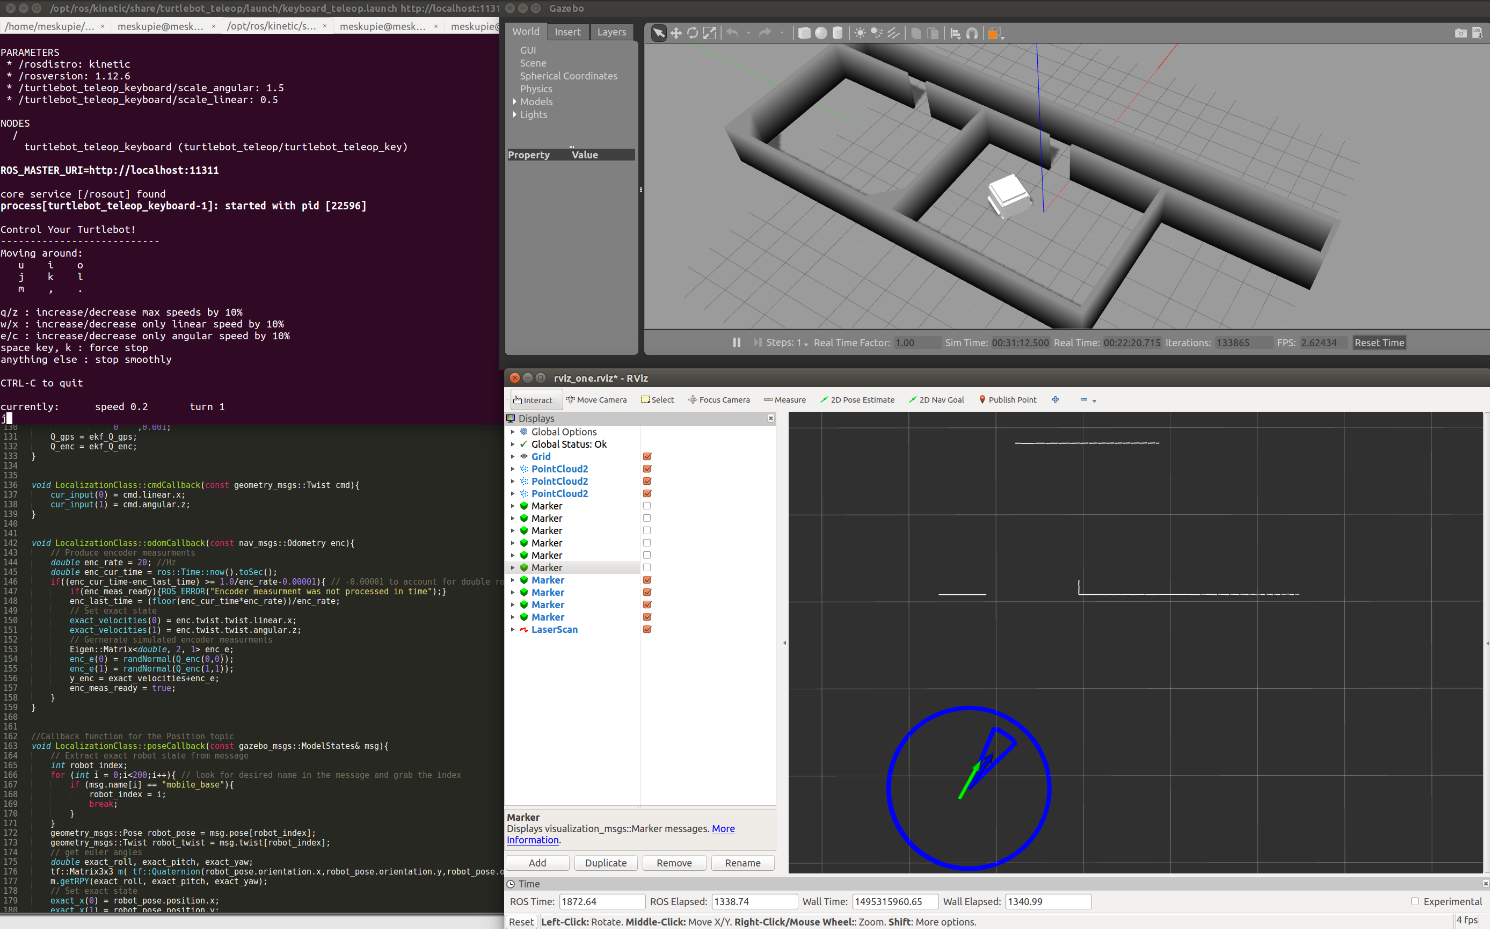Click Gazebo's paste icon
Image resolution: width=1490 pixels, height=929 pixels.
point(933,33)
